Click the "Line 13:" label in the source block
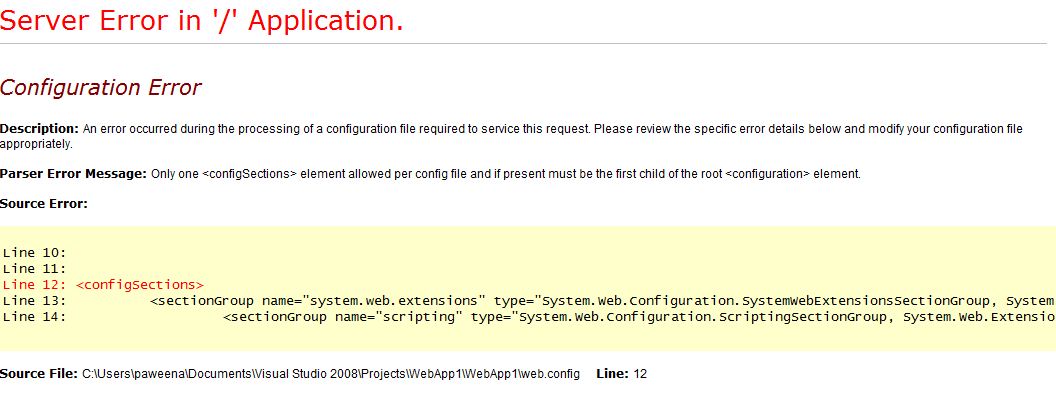This screenshot has height=399, width=1056. click(35, 301)
